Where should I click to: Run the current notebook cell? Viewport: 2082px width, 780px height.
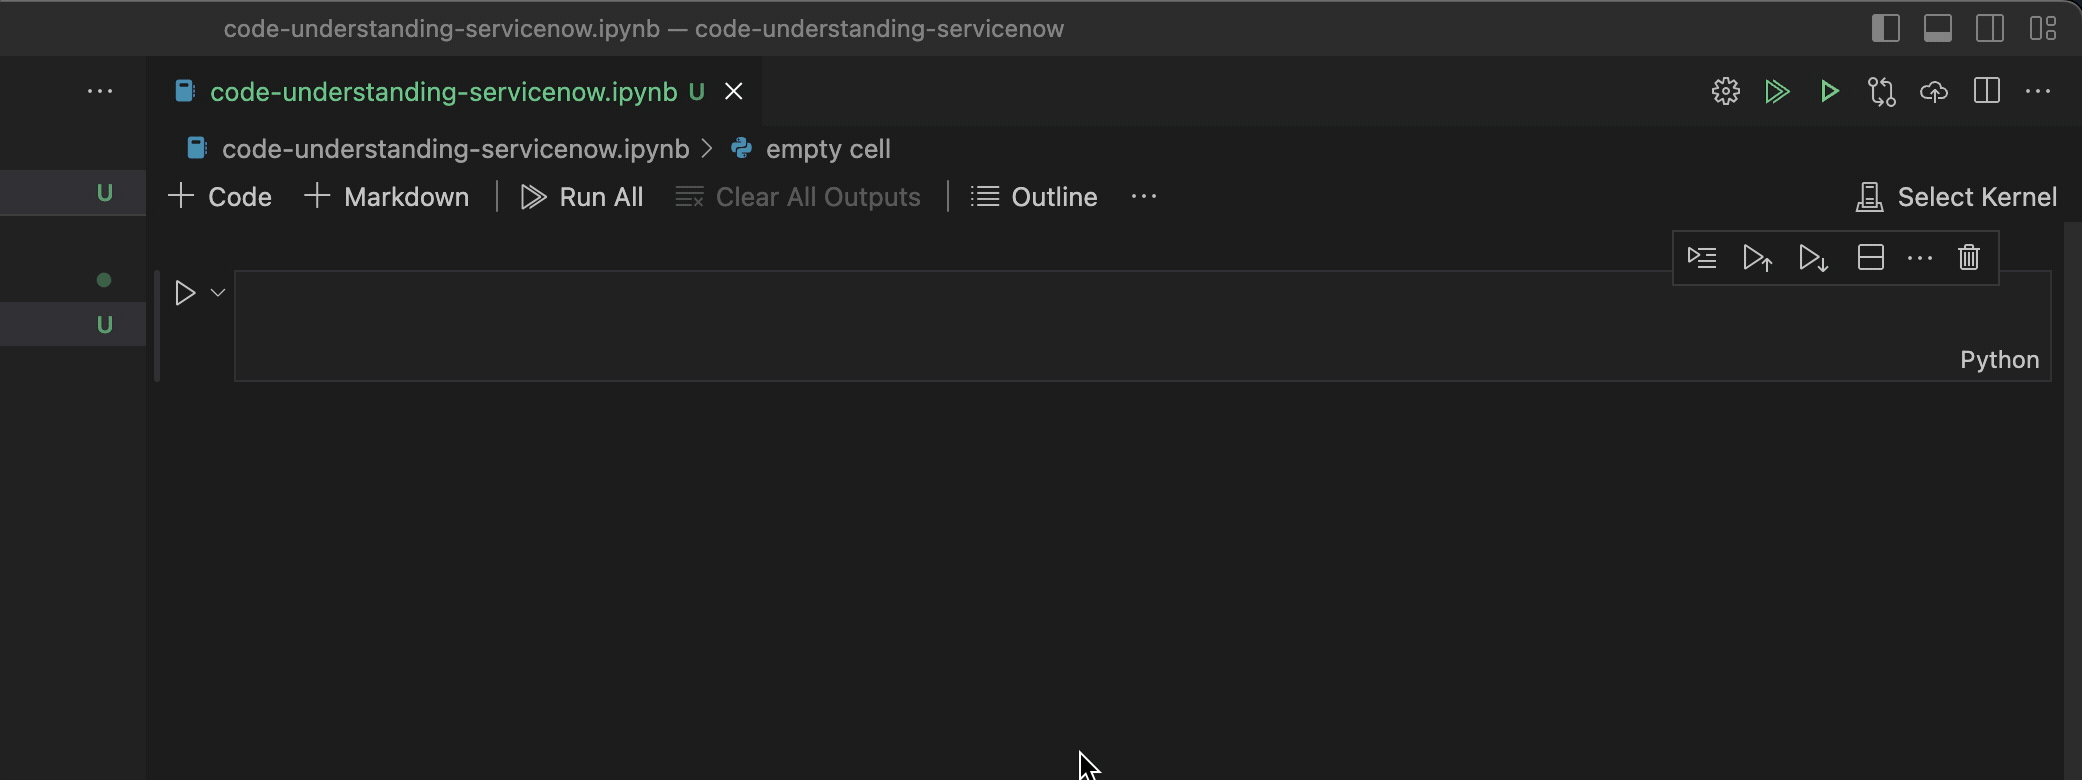point(185,293)
